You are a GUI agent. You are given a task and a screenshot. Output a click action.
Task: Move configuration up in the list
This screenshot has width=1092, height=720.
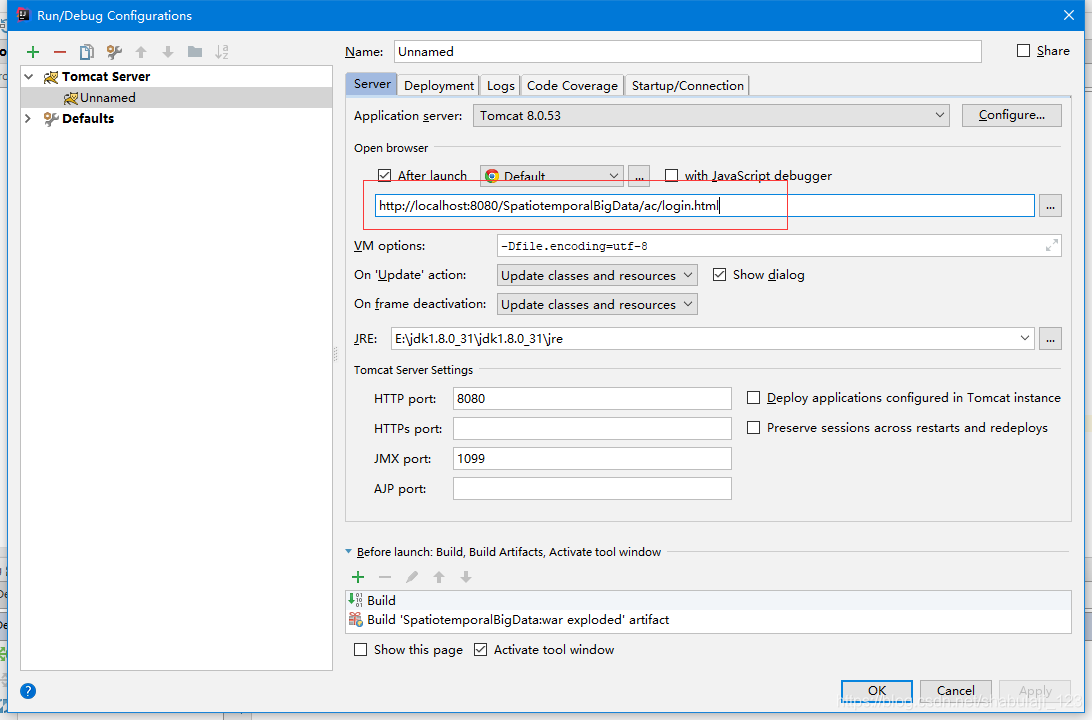(141, 52)
